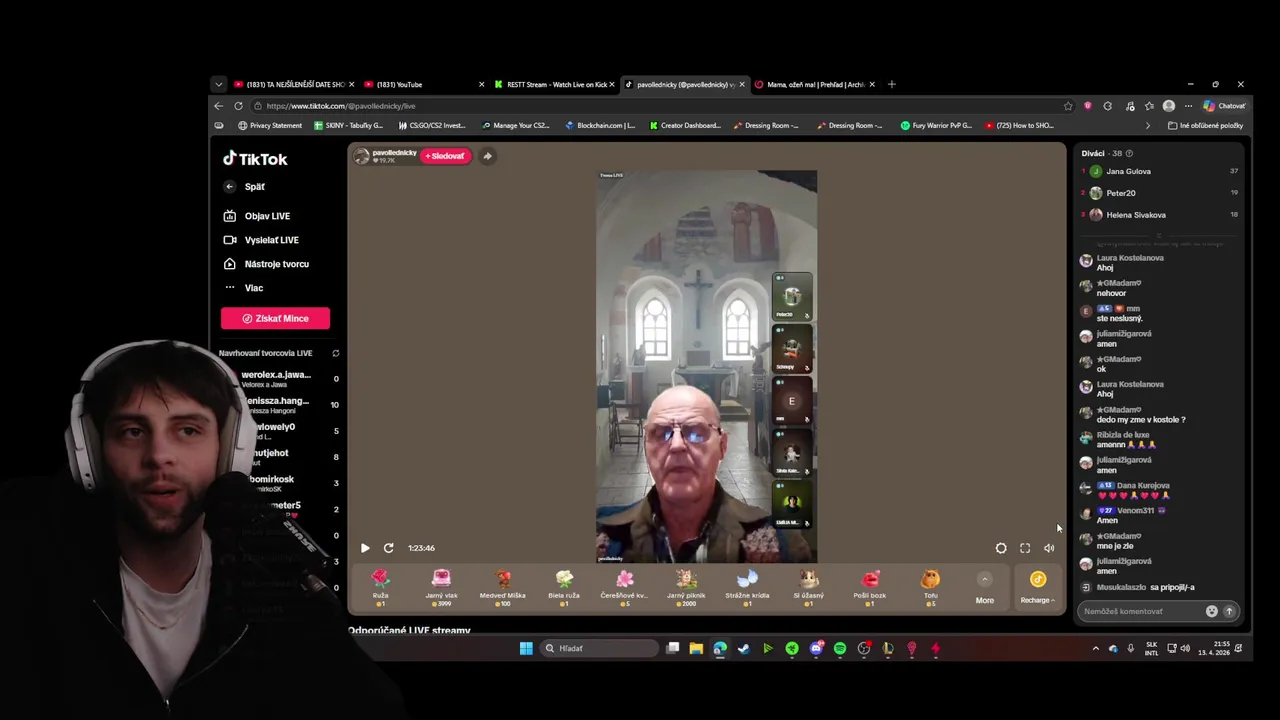This screenshot has height=720, width=1280.
Task: Send the Strážne krídla gift
Action: tap(747, 587)
